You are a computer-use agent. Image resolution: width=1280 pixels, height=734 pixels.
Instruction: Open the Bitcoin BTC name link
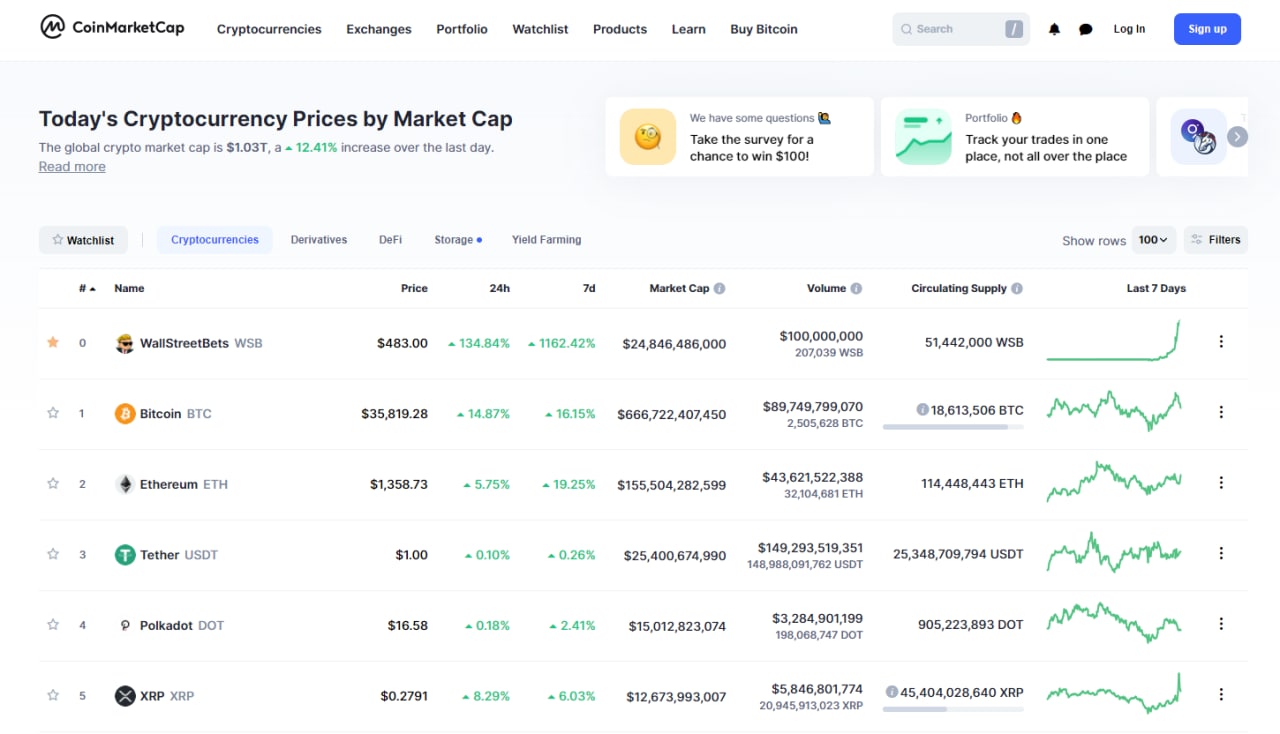(x=176, y=413)
